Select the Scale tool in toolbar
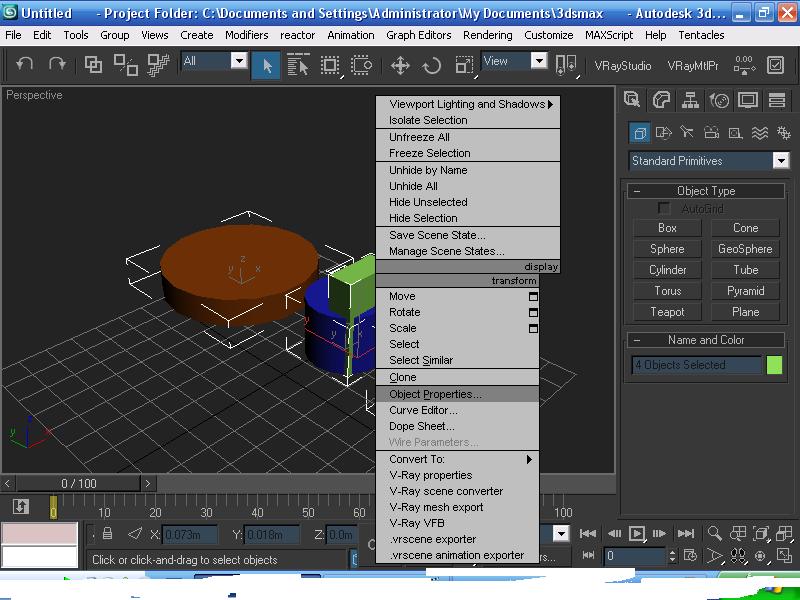Viewport: 800px width, 600px height. [x=464, y=65]
